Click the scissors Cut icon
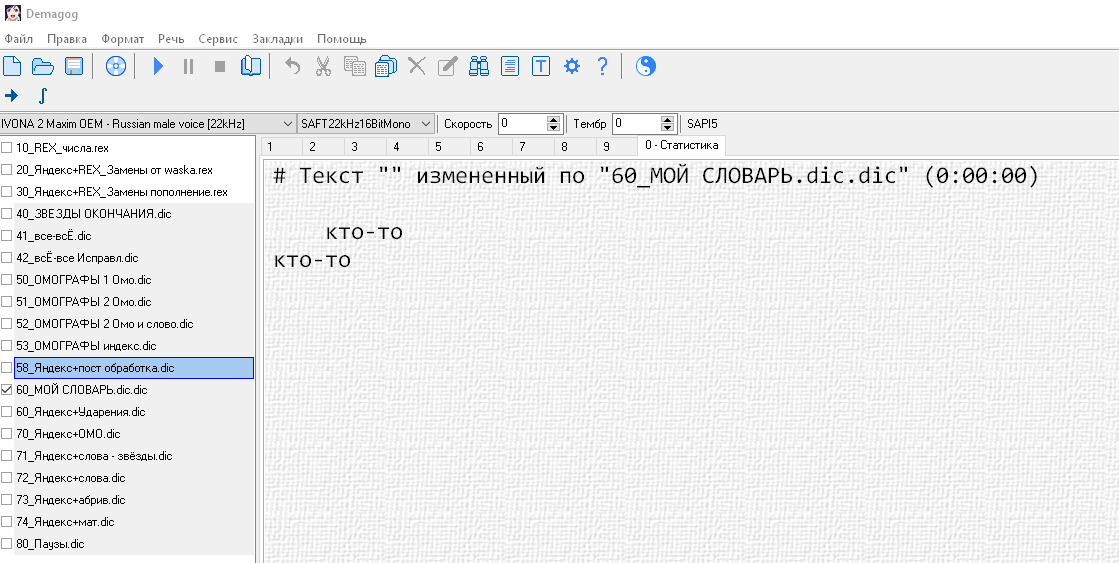This screenshot has height=563, width=1119. coord(323,67)
